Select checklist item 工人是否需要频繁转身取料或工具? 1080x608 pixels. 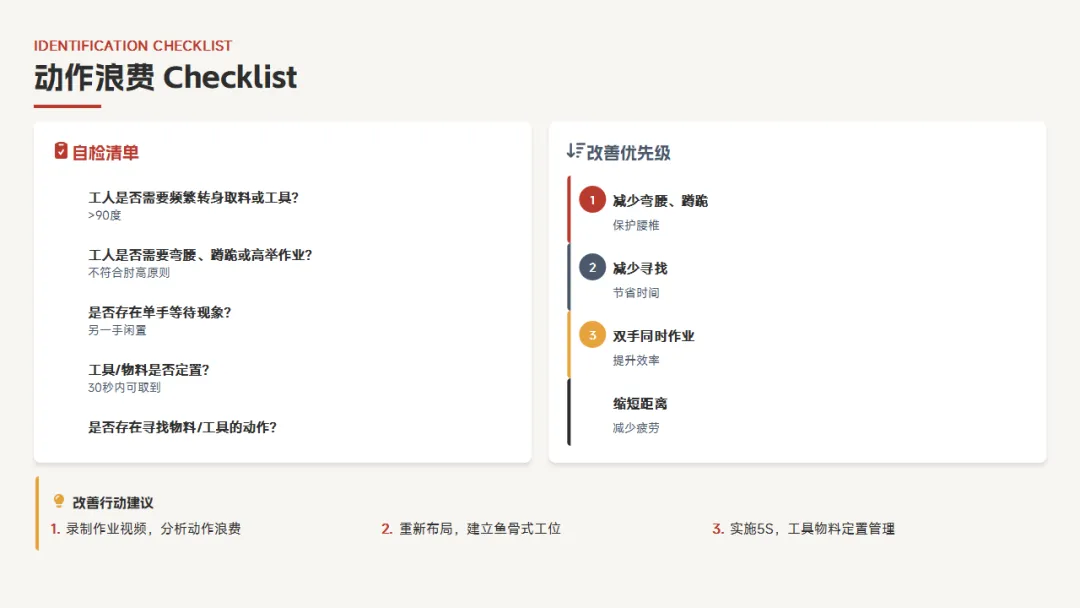click(193, 198)
